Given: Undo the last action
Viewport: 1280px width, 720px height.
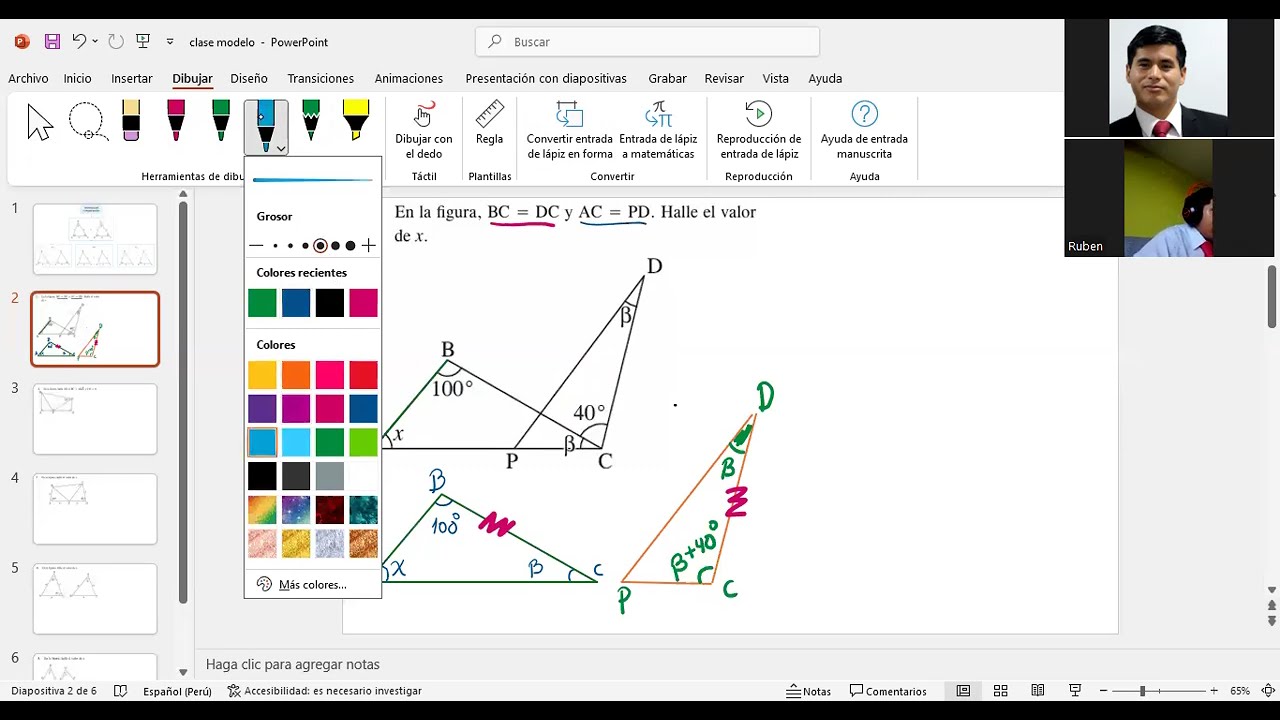Looking at the screenshot, I should (x=79, y=41).
